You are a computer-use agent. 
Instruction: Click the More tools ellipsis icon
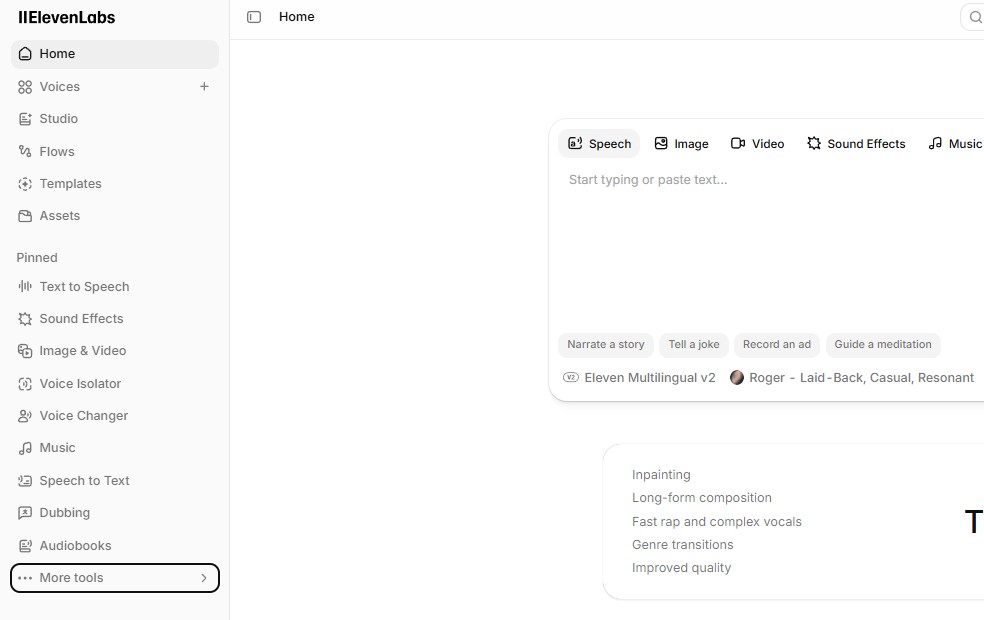(25, 578)
